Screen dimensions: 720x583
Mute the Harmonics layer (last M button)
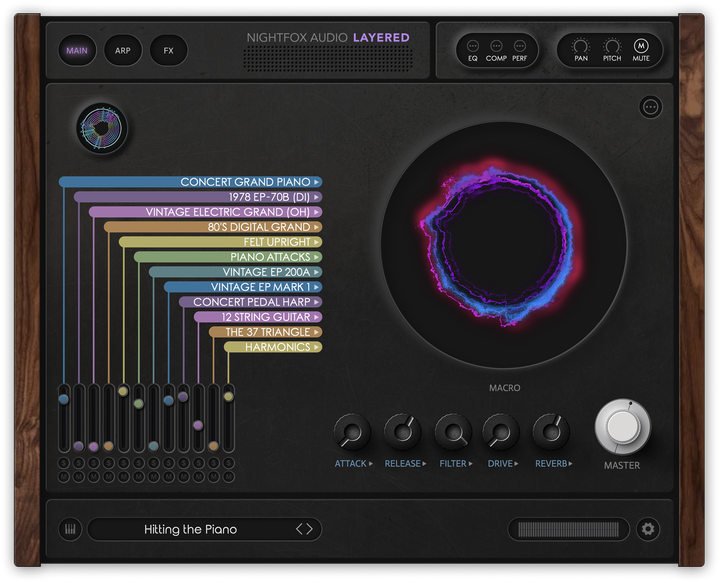(x=228, y=476)
